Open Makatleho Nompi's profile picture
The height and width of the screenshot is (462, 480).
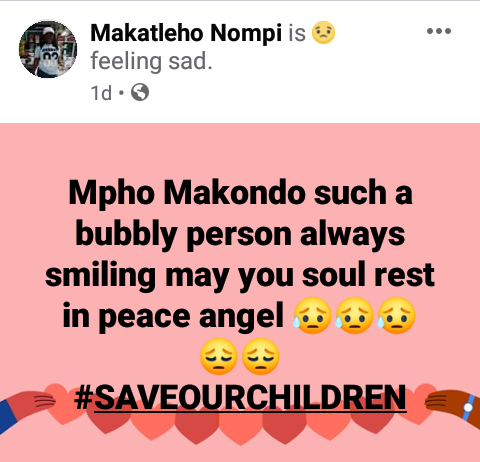(x=48, y=49)
